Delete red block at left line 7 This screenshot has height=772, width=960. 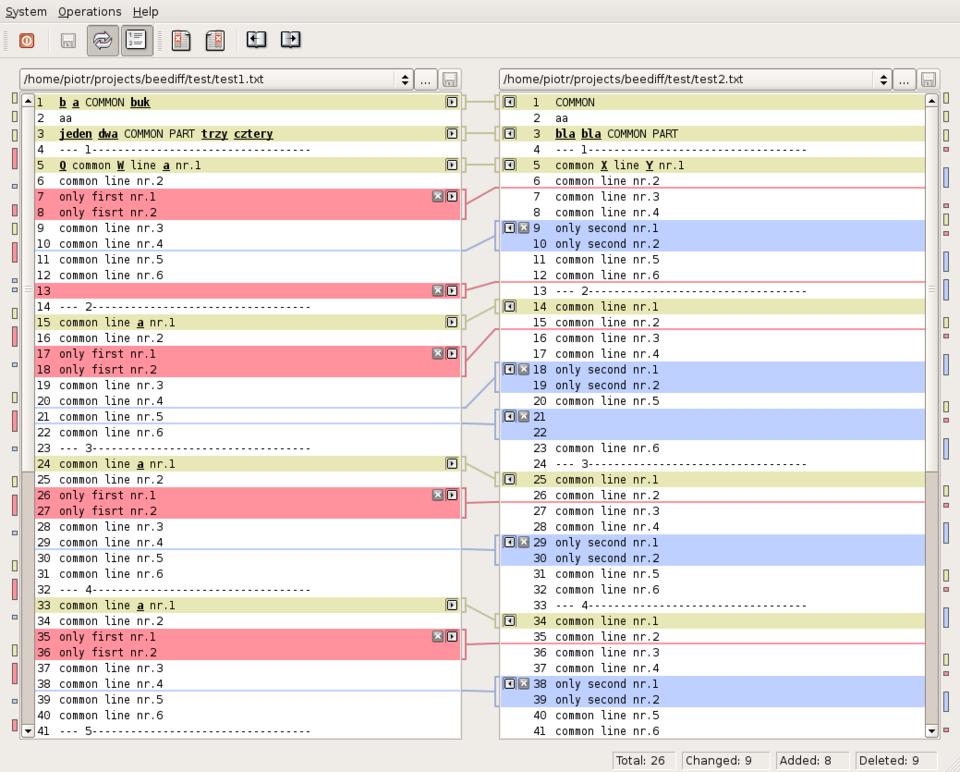click(437, 197)
